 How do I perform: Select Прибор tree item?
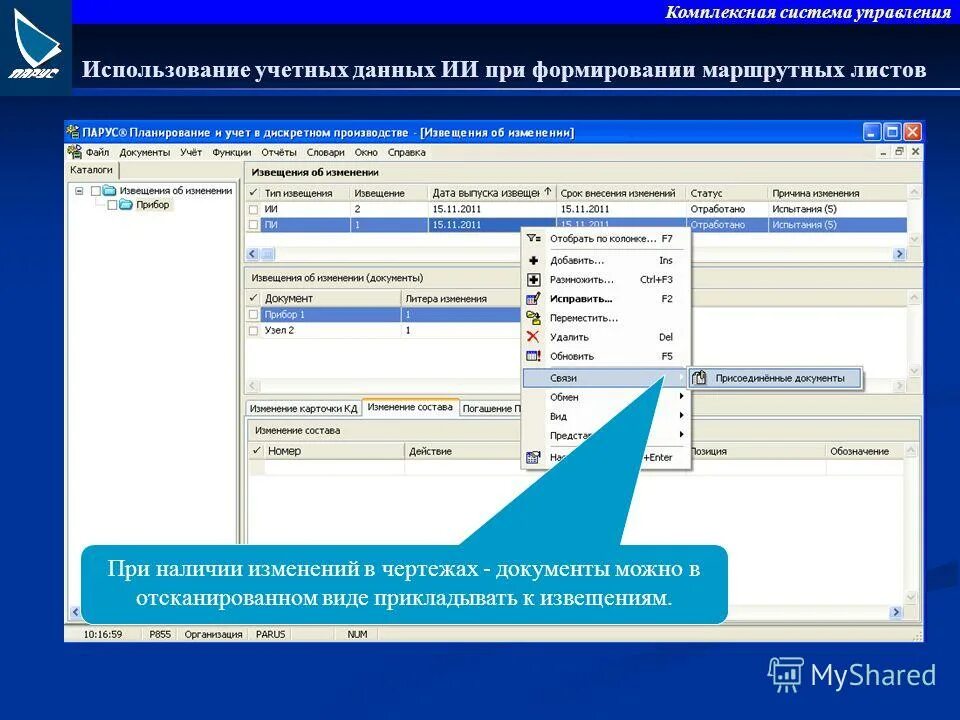click(152, 204)
